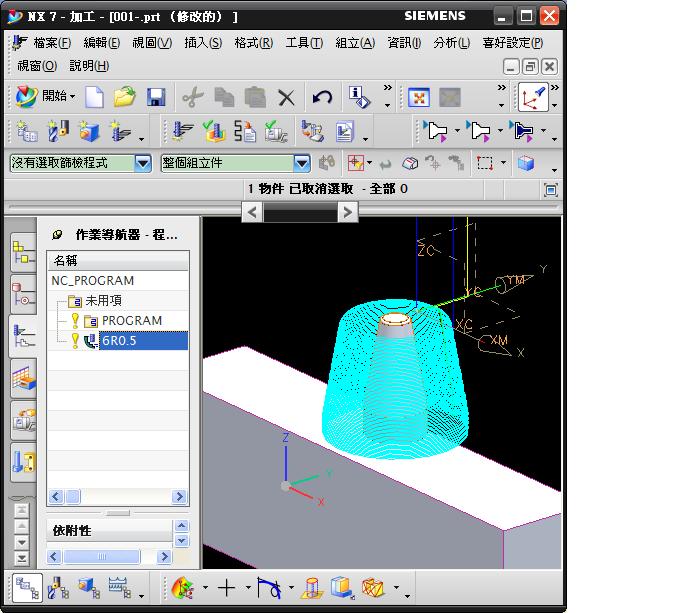Image resolution: width=680 pixels, height=613 pixels.
Task: Click the 依附性 panel header
Action: tap(109, 530)
